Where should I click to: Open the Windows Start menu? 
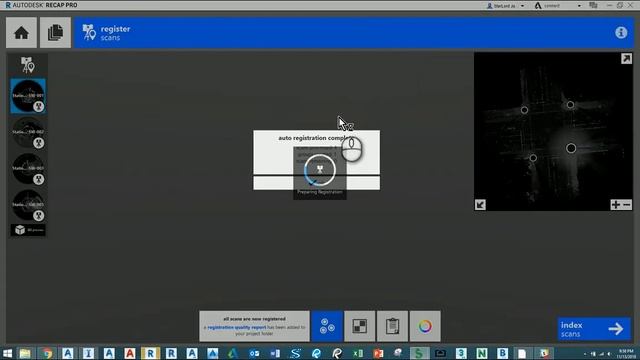click(7, 353)
